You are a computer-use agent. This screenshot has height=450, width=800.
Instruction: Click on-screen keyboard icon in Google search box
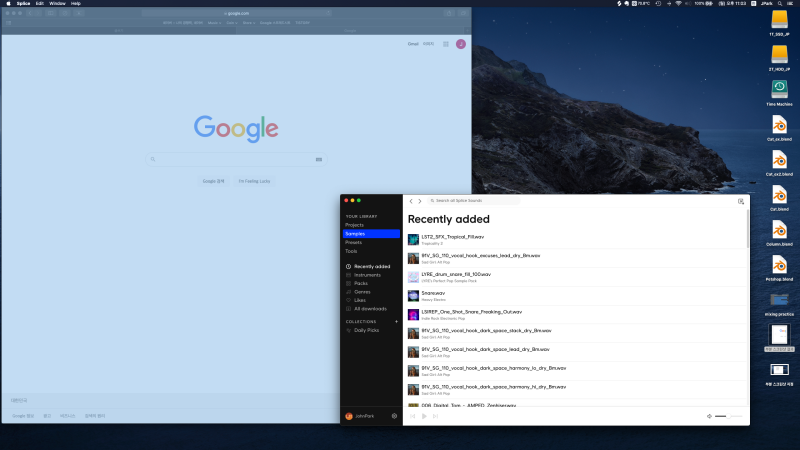(319, 159)
